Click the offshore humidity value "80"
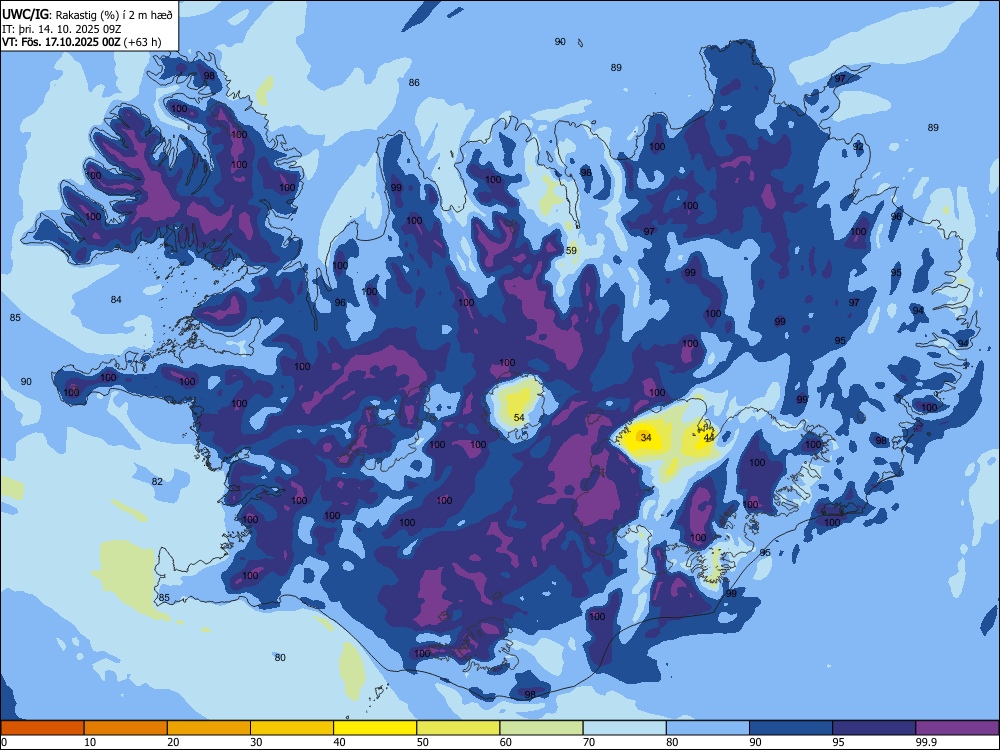1000x750 pixels. pyautogui.click(x=280, y=658)
